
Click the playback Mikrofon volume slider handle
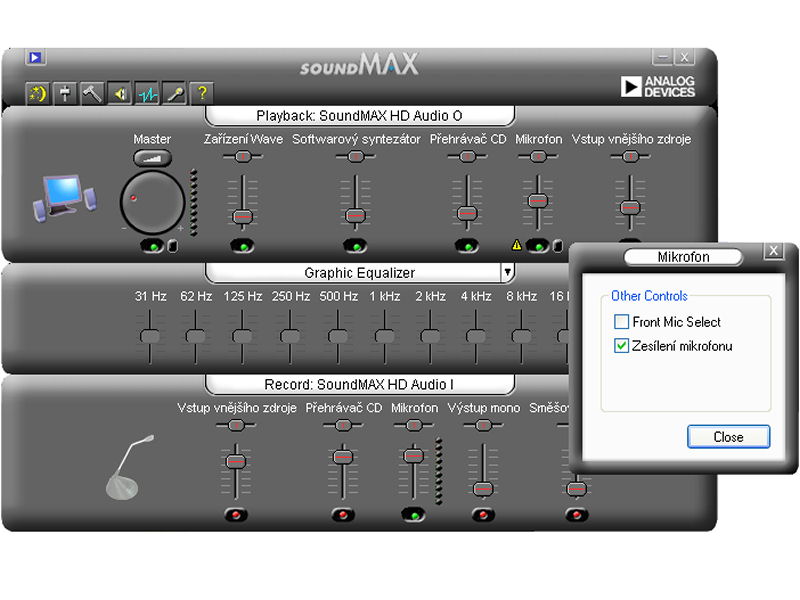pyautogui.click(x=538, y=201)
